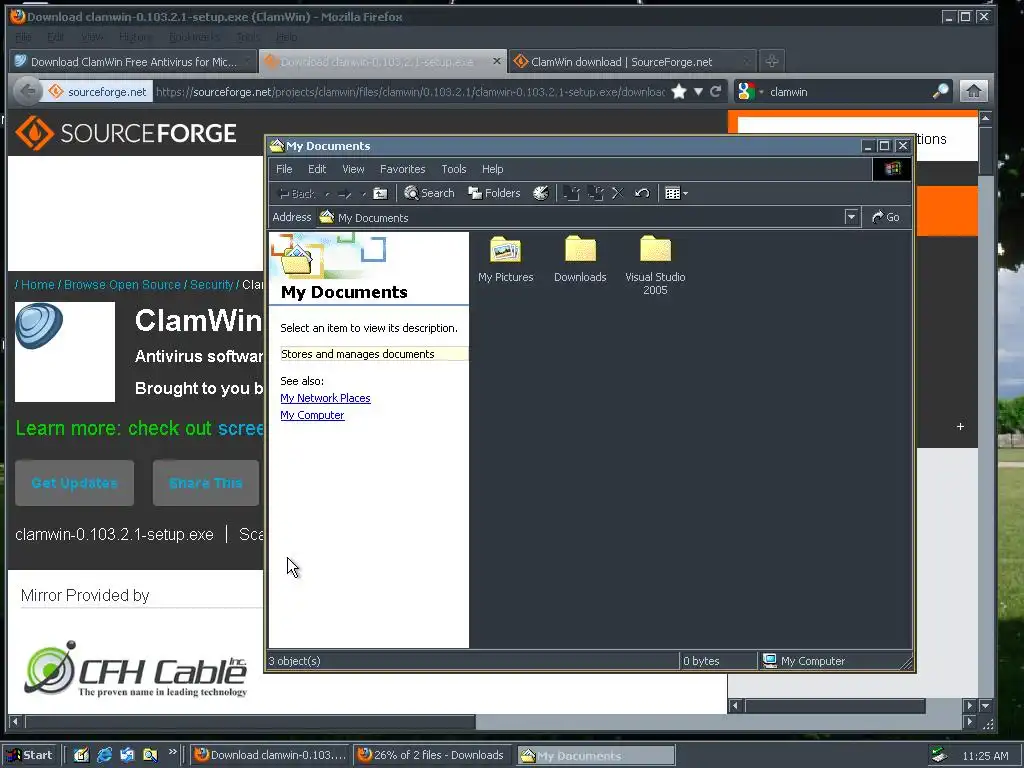Click the Up folder toolbar icon
Image resolution: width=1024 pixels, height=768 pixels.
coord(380,193)
